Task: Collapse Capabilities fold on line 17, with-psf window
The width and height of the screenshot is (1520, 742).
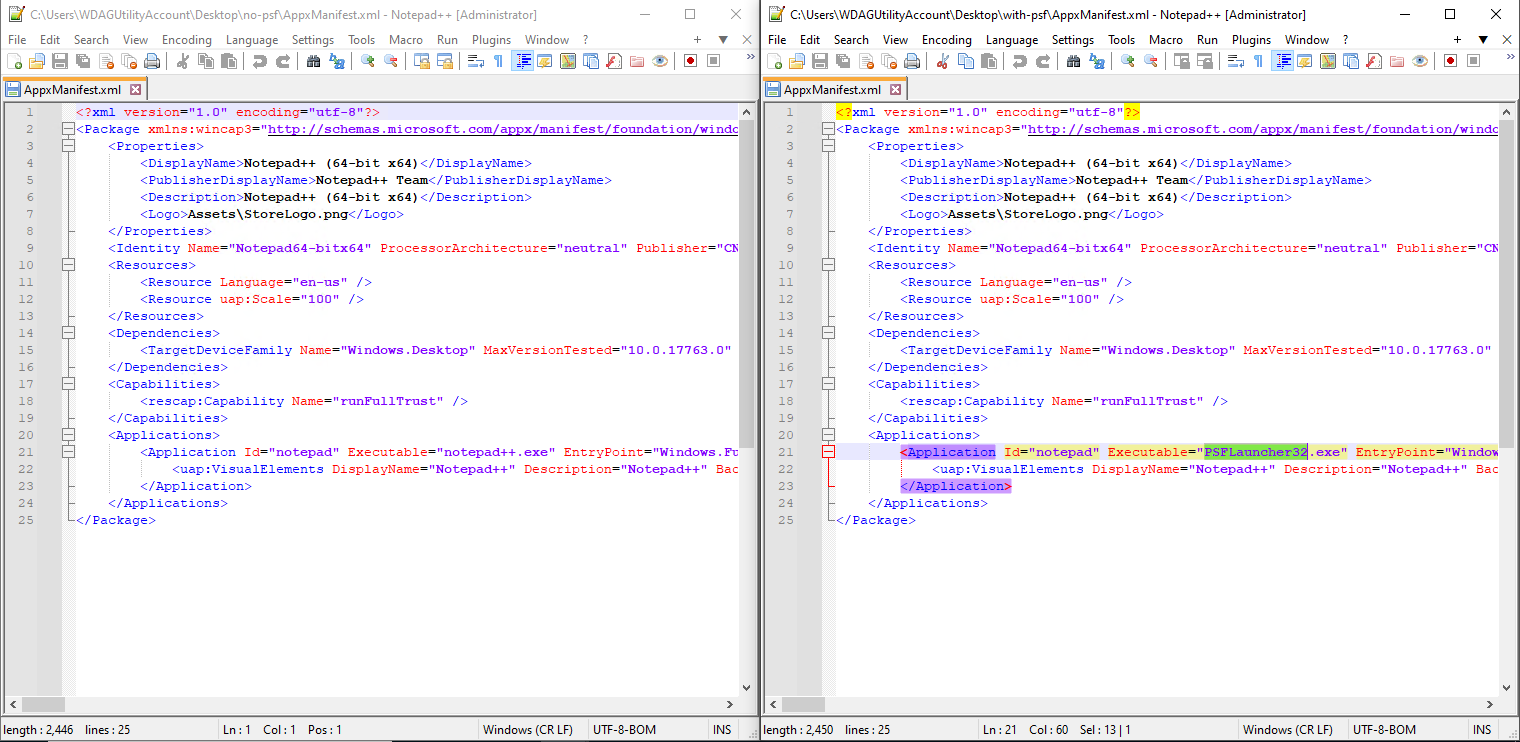Action: [x=828, y=384]
